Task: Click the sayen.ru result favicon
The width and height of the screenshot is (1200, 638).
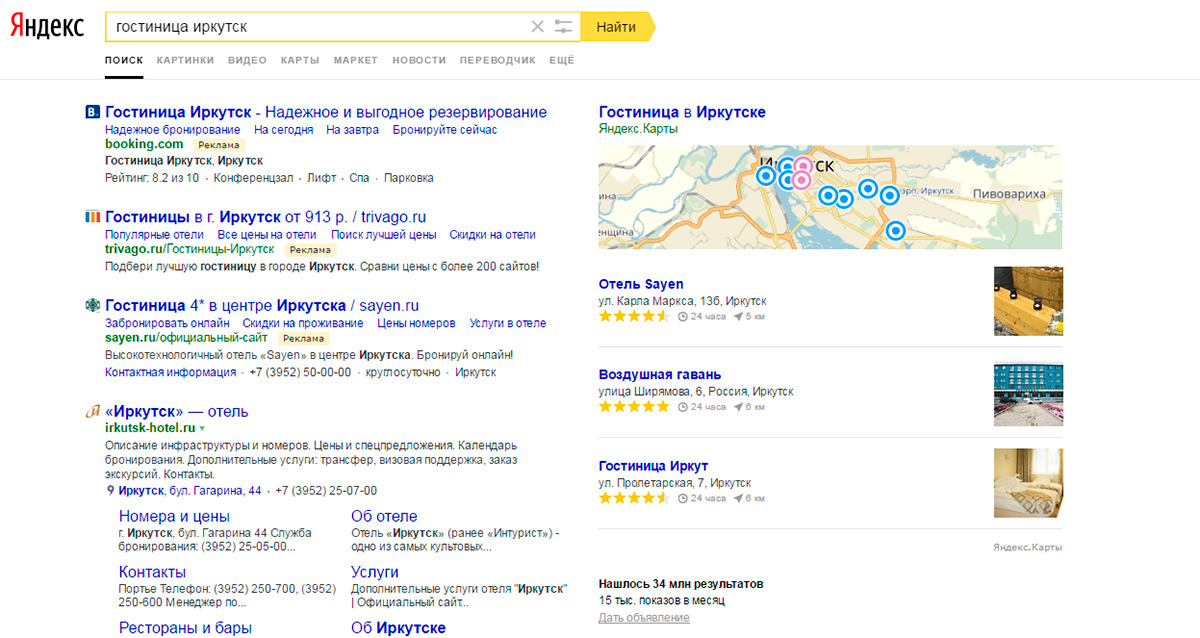Action: coord(92,305)
